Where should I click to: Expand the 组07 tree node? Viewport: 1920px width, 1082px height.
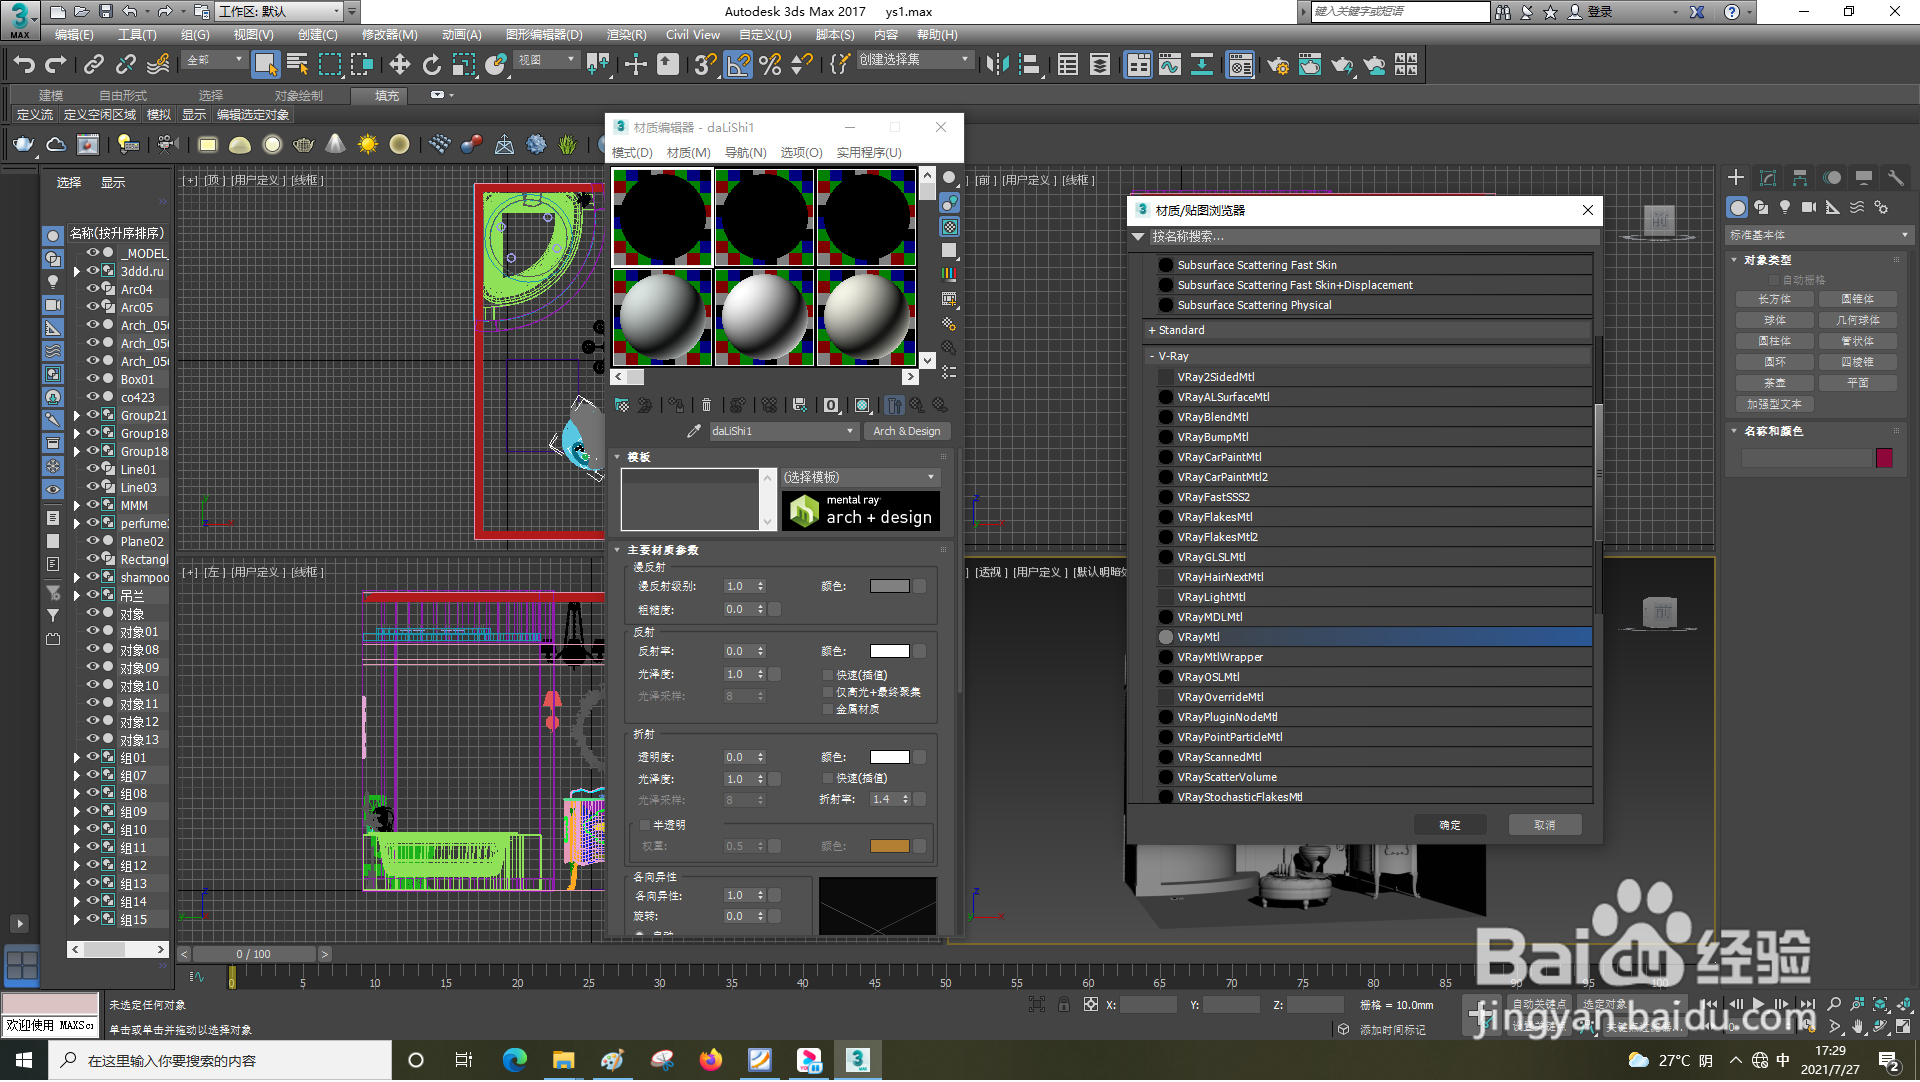click(77, 775)
